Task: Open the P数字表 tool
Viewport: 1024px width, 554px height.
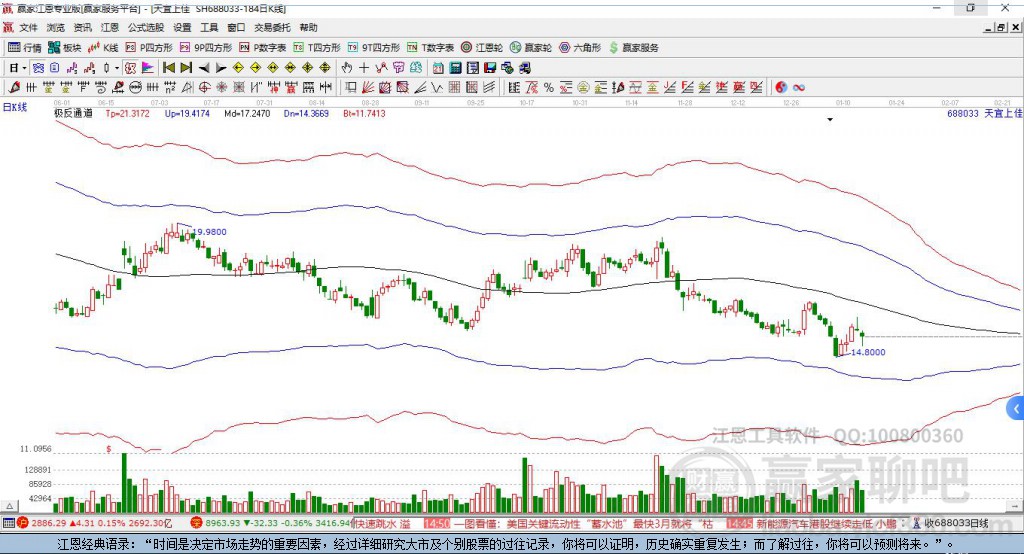Action: click(x=263, y=48)
